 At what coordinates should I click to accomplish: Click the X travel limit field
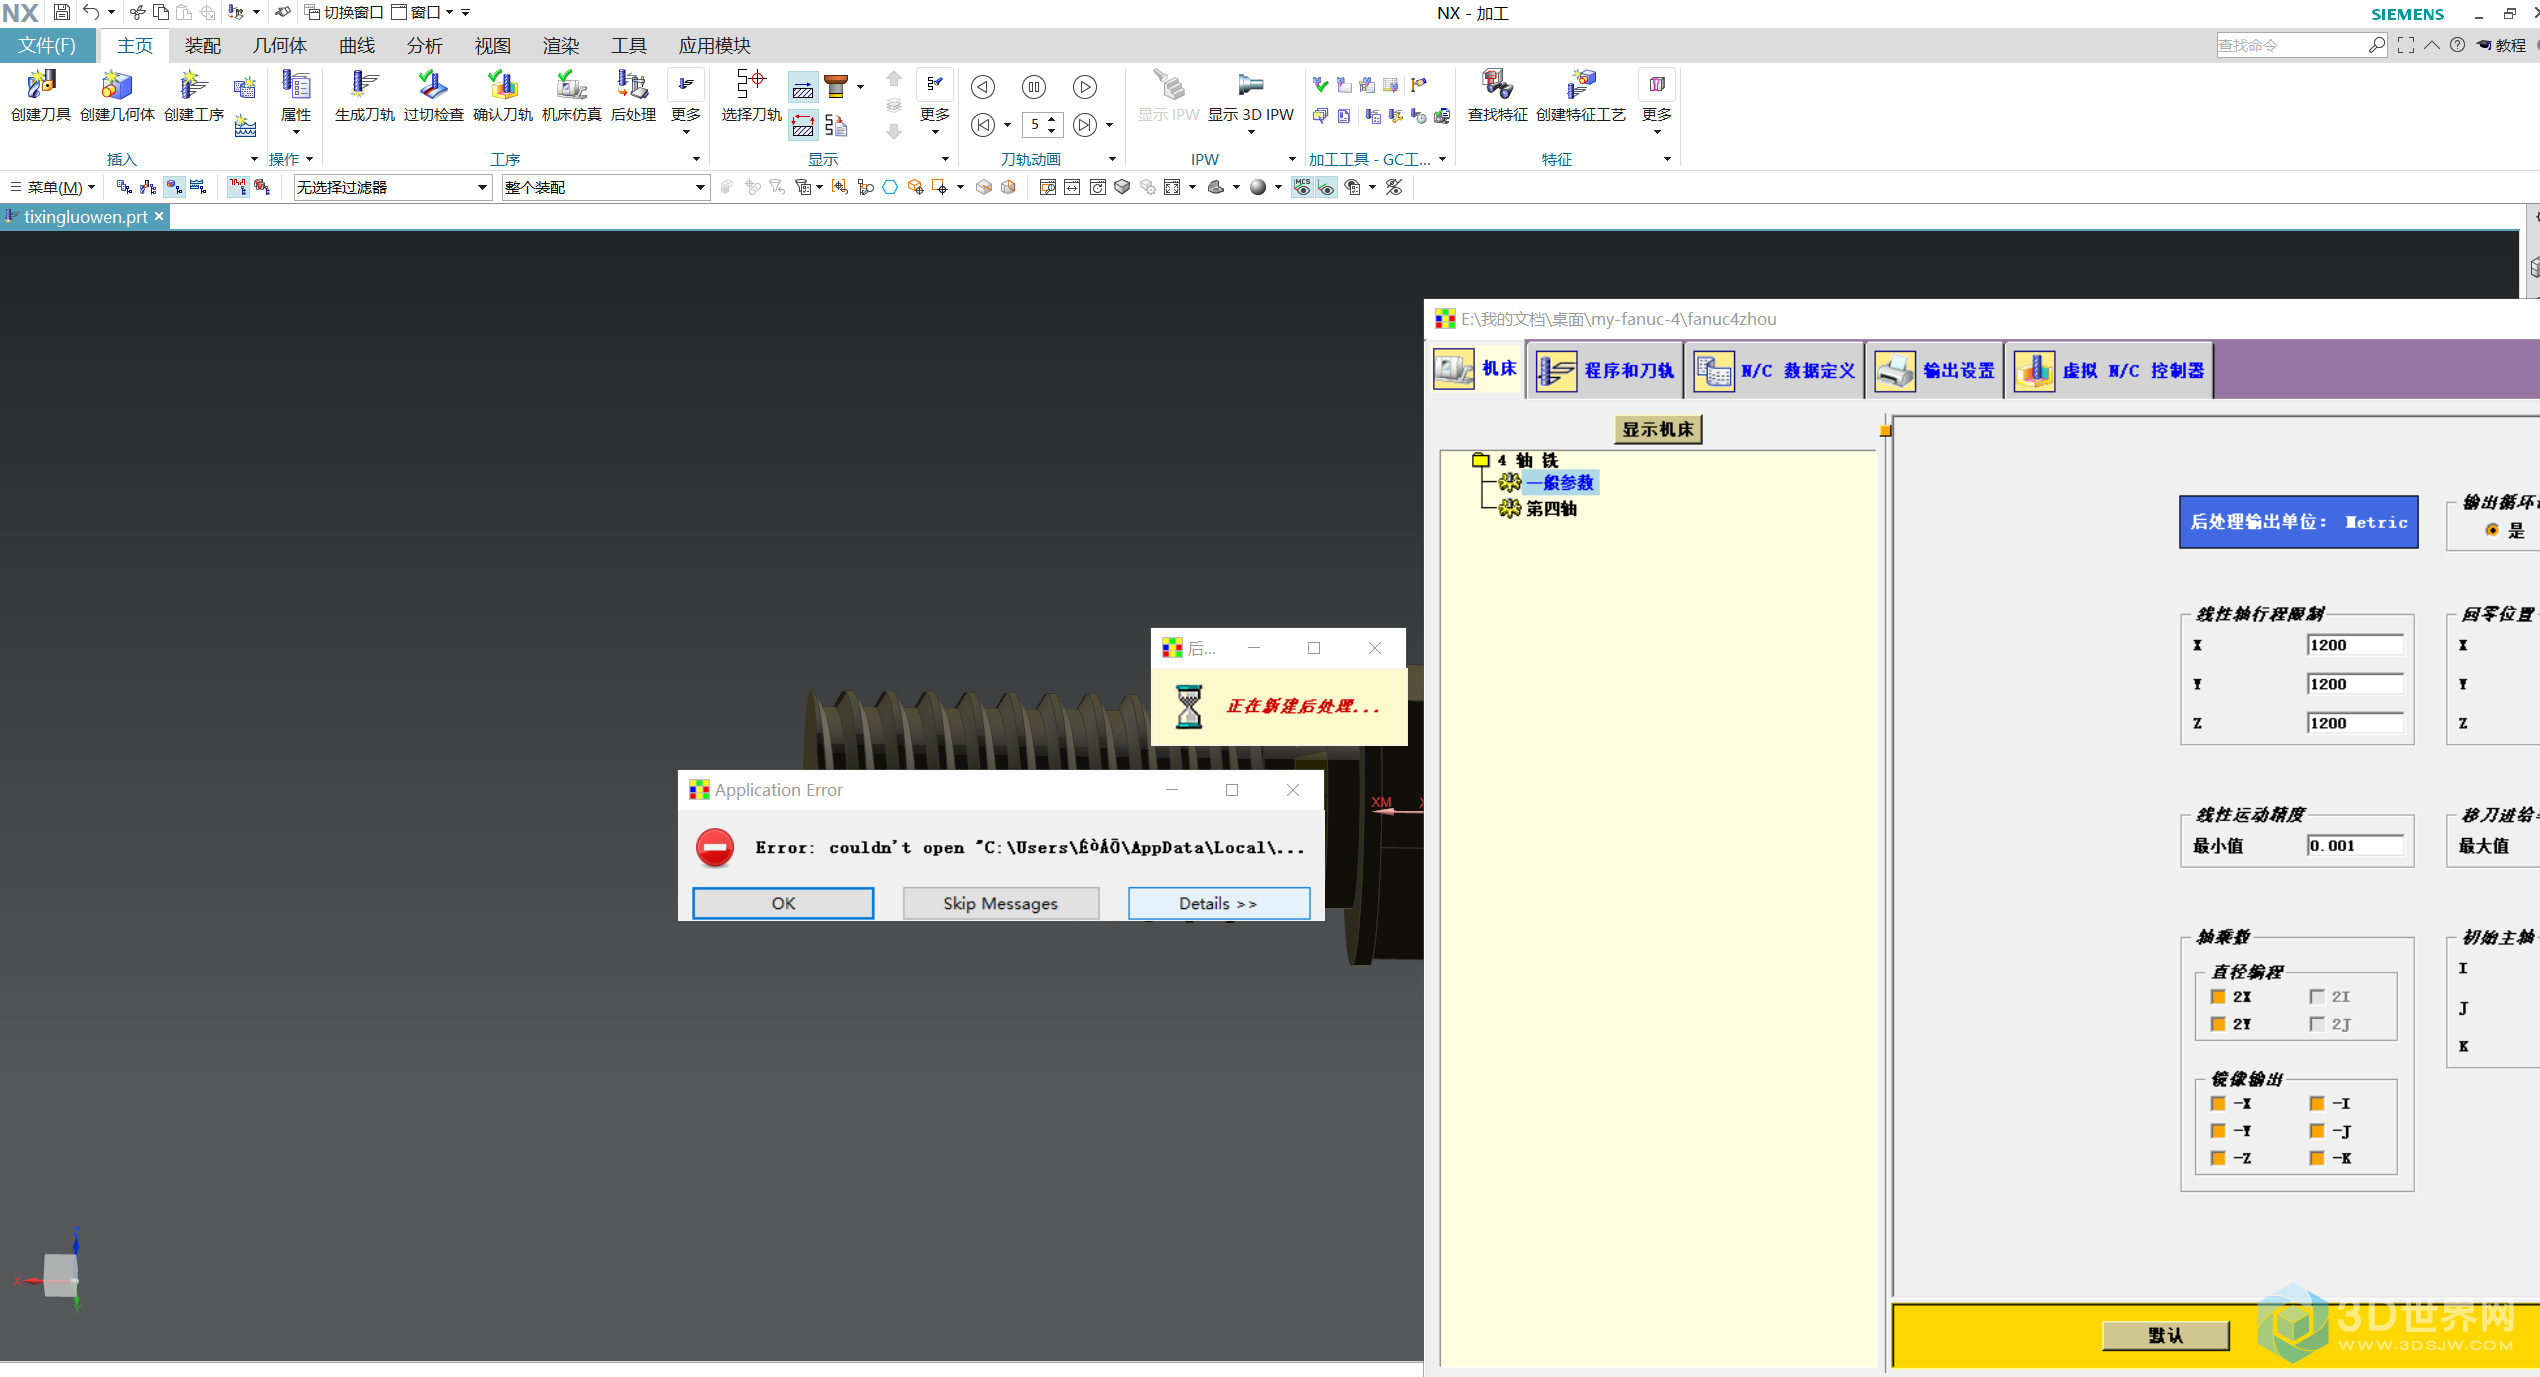pyautogui.click(x=2354, y=645)
